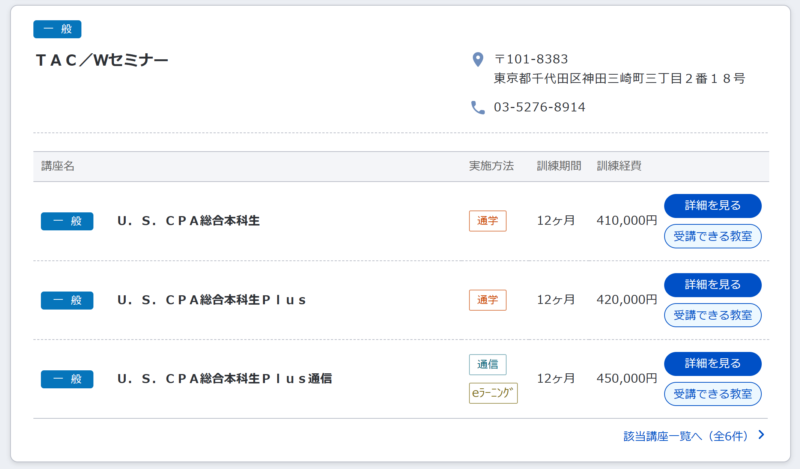Open 詳細を見る for 総合本科生Plus通信
This screenshot has width=800, height=469.
[712, 363]
